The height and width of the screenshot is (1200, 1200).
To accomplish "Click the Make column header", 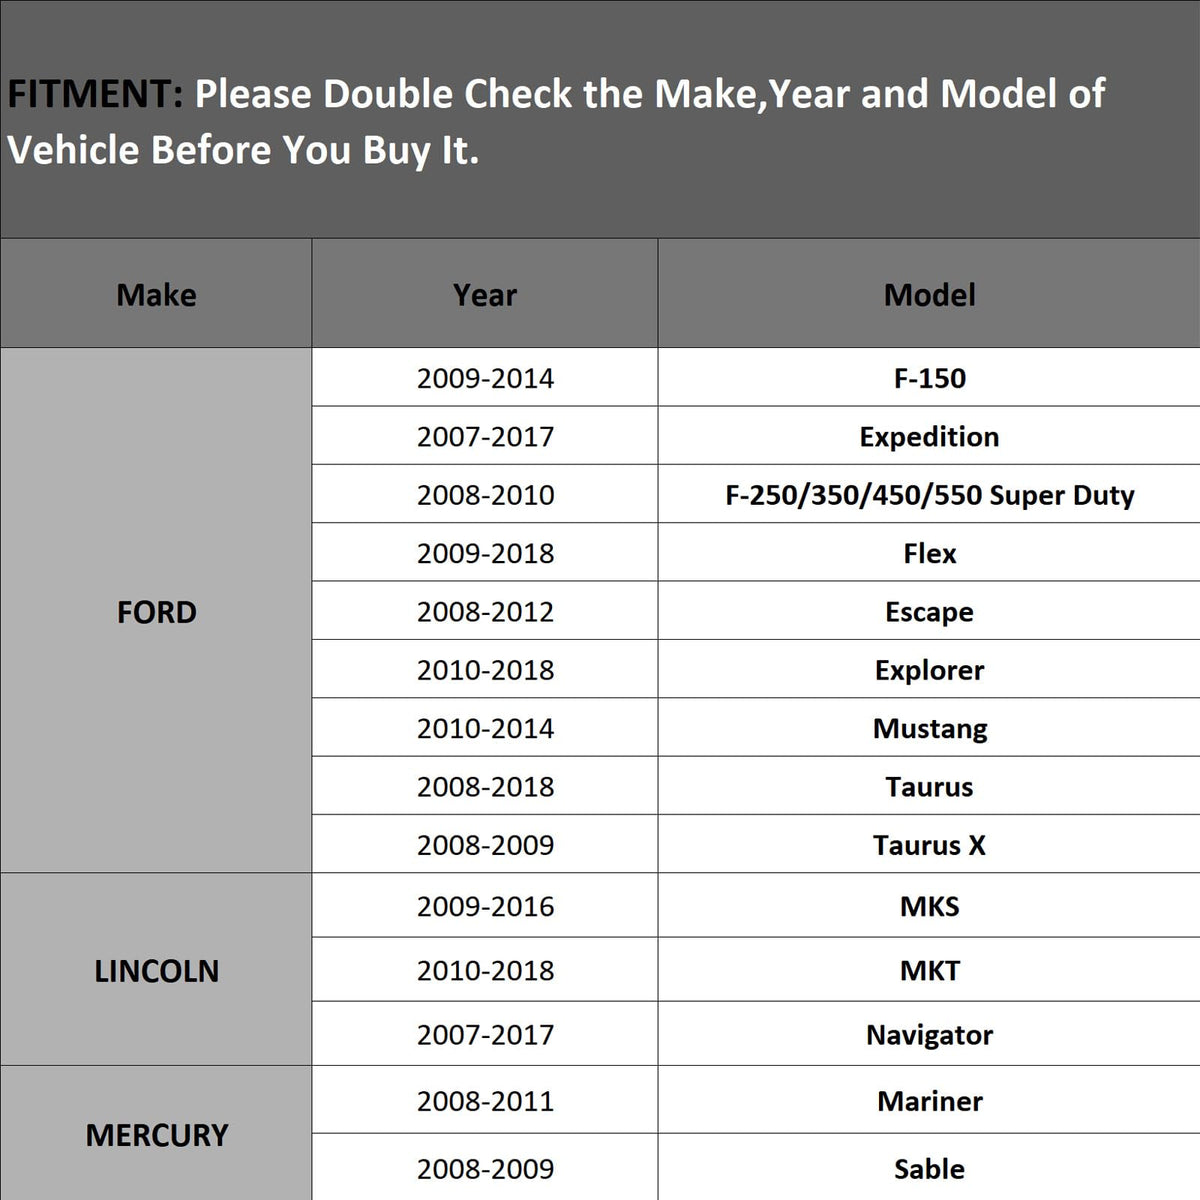I will [156, 294].
